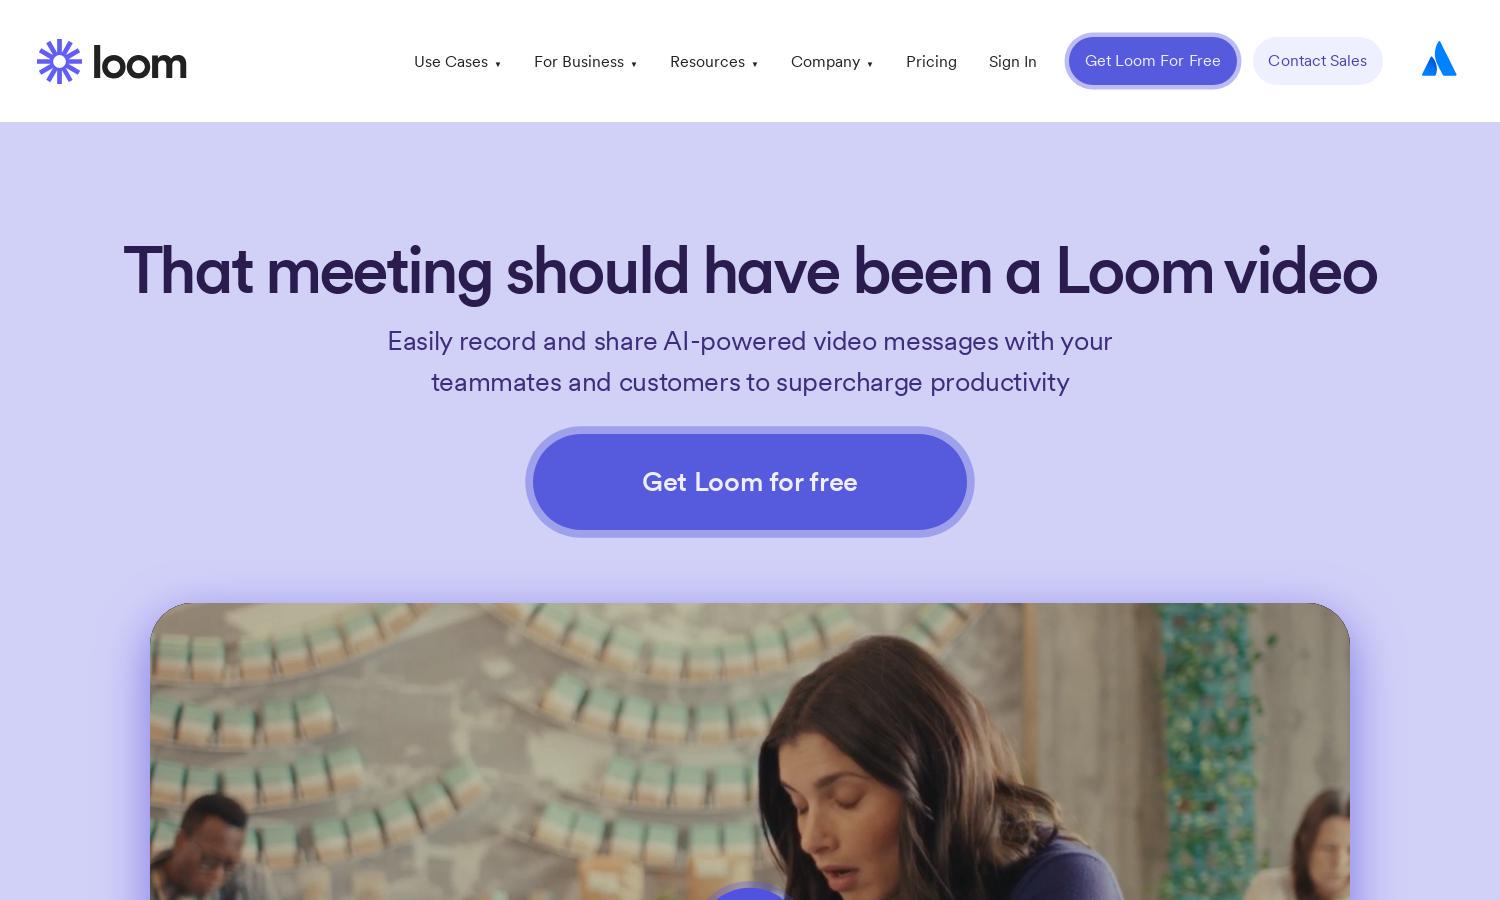The height and width of the screenshot is (900, 1500).
Task: Open the Company menu
Action: click(x=825, y=62)
